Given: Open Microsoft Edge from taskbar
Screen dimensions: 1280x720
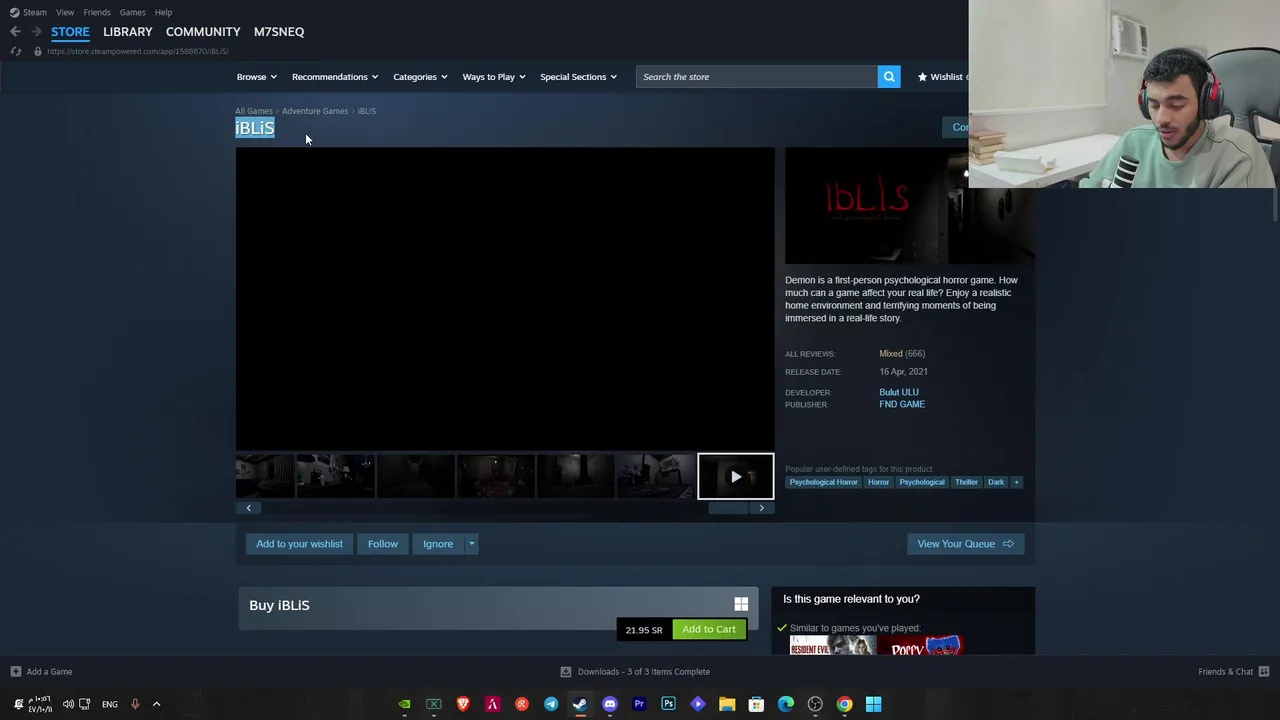Looking at the screenshot, I should [x=786, y=704].
